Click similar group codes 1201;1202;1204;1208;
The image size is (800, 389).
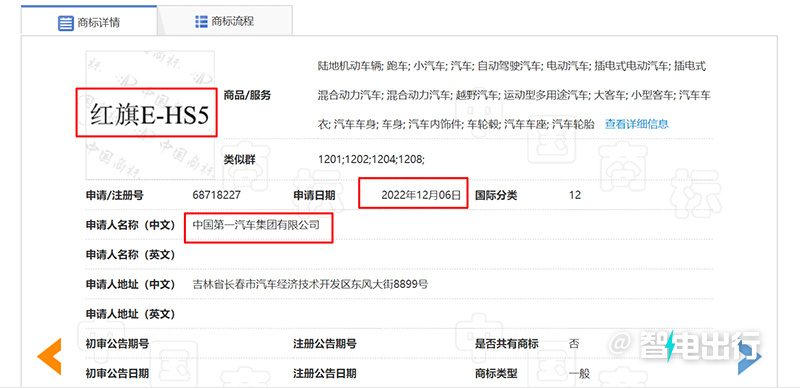click(x=371, y=159)
